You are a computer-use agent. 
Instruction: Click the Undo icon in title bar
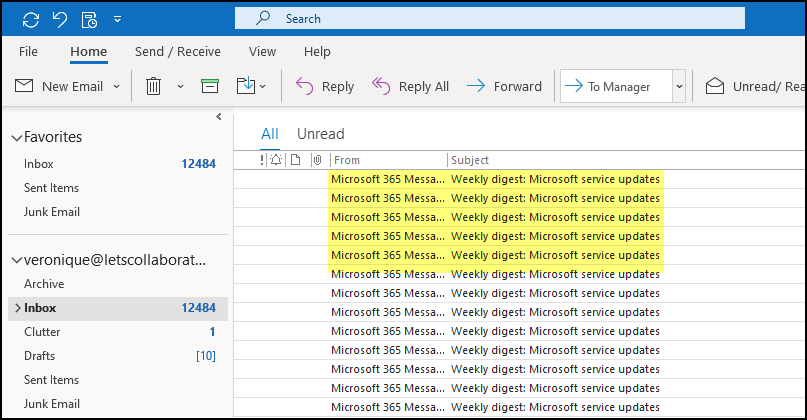coord(60,19)
